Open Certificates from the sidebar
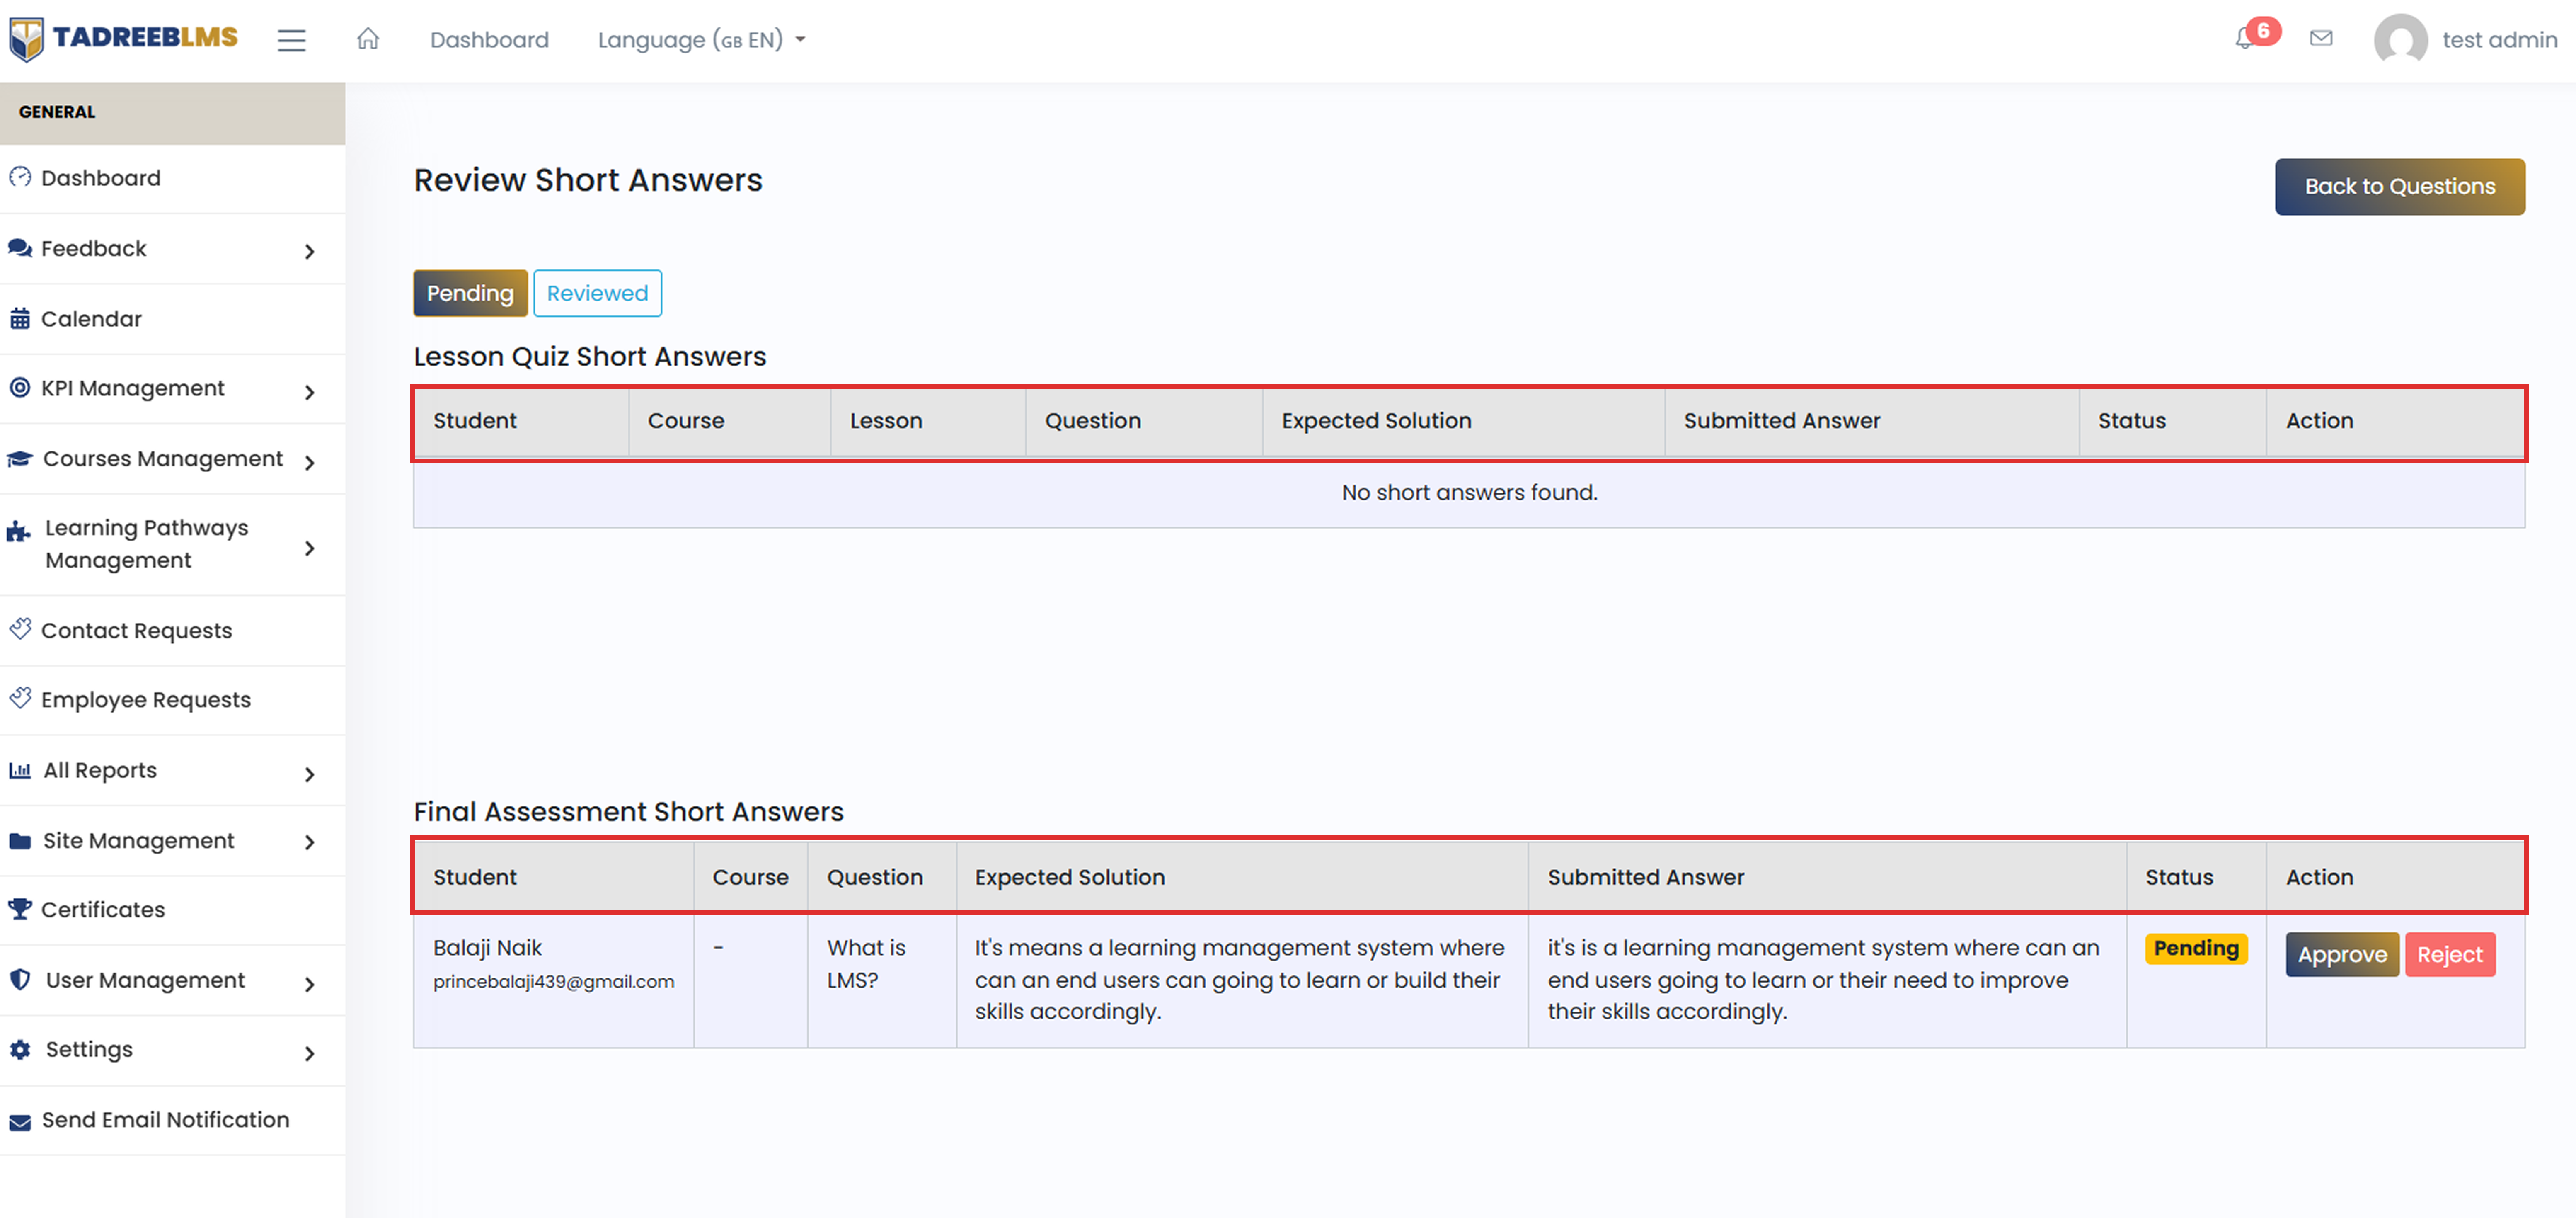 [172, 910]
